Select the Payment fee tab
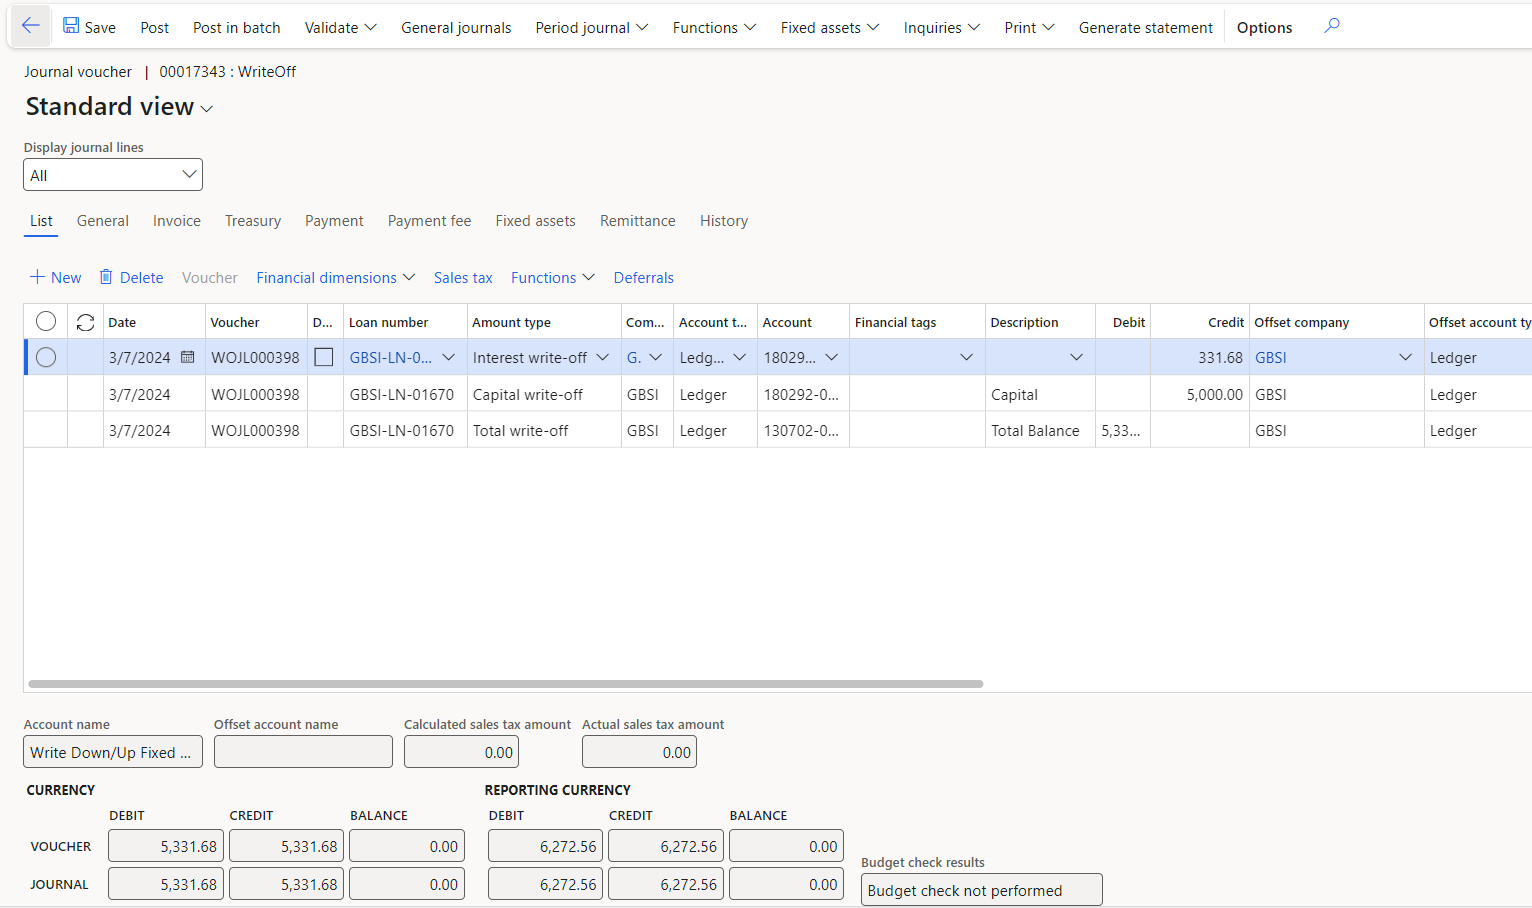 point(429,221)
